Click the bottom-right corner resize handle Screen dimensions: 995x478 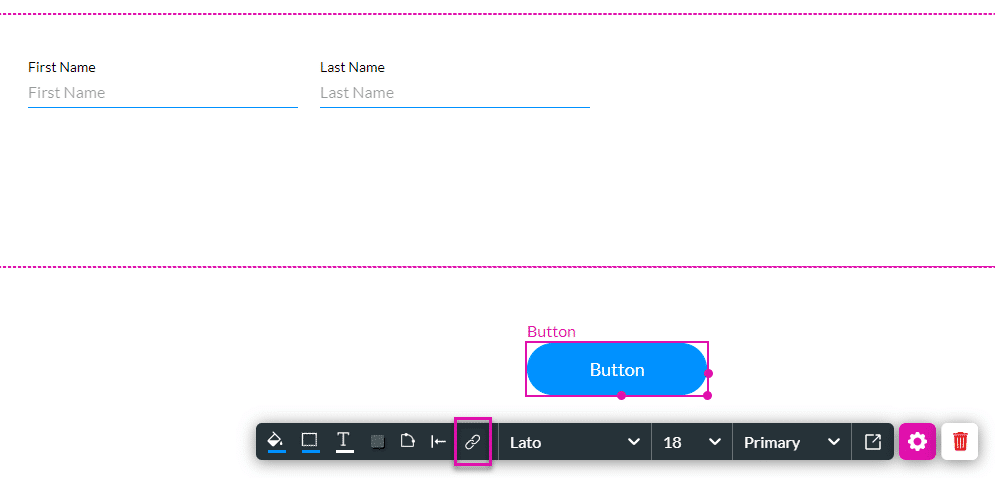click(x=707, y=395)
